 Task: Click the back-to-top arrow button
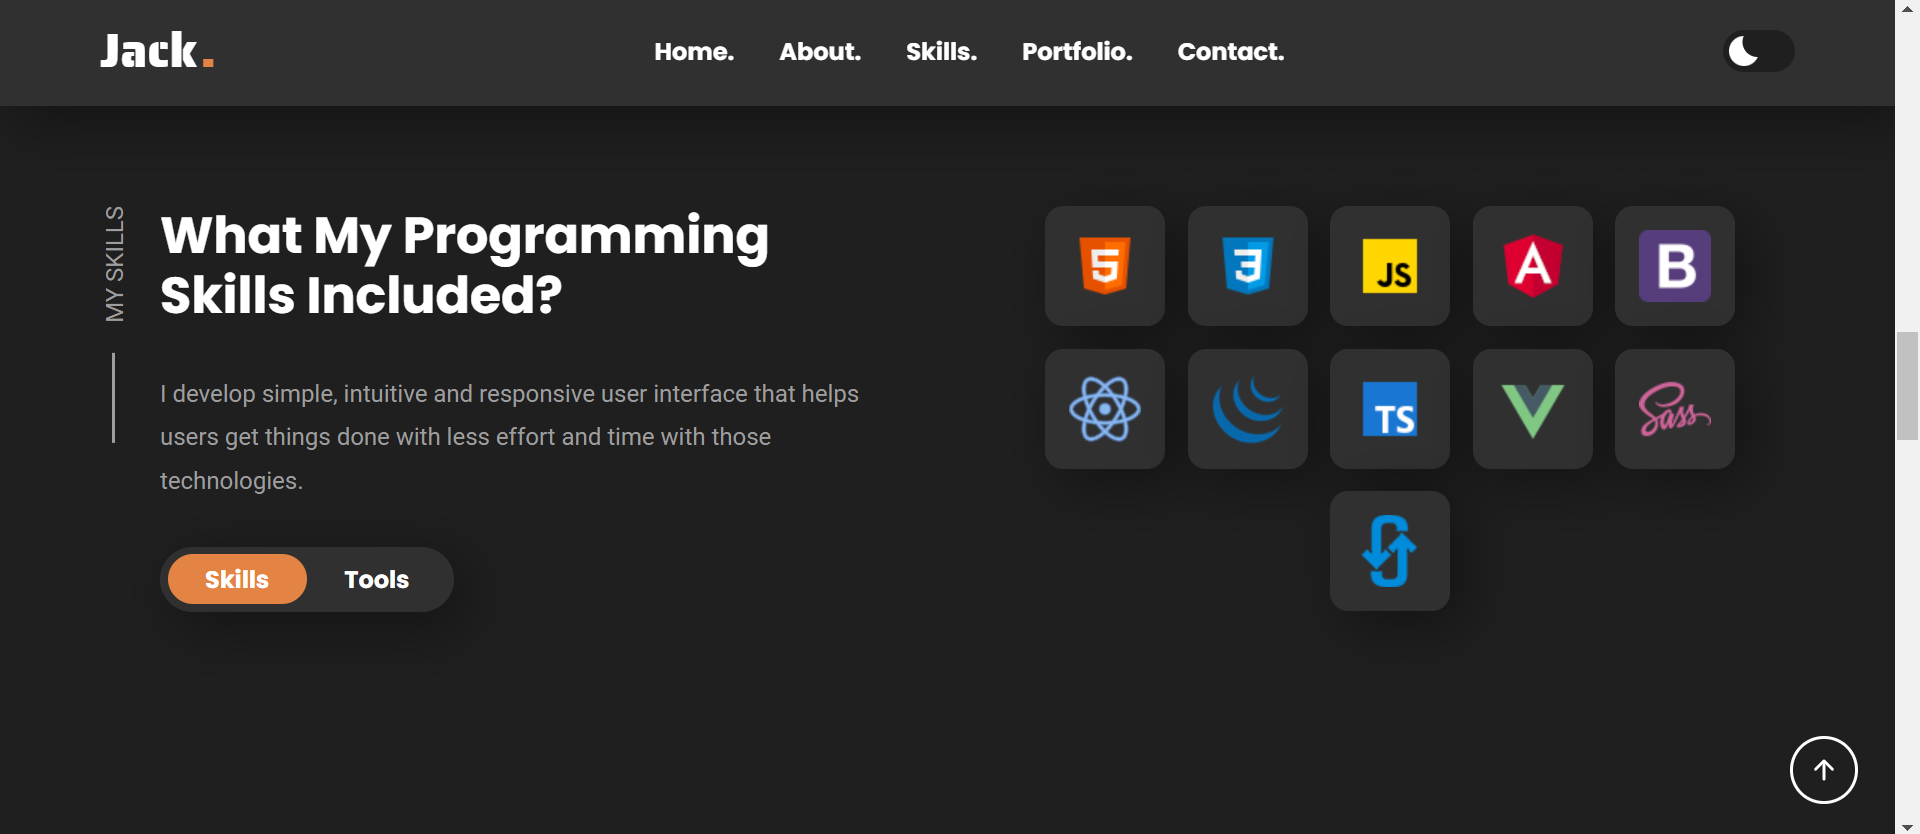[1824, 770]
